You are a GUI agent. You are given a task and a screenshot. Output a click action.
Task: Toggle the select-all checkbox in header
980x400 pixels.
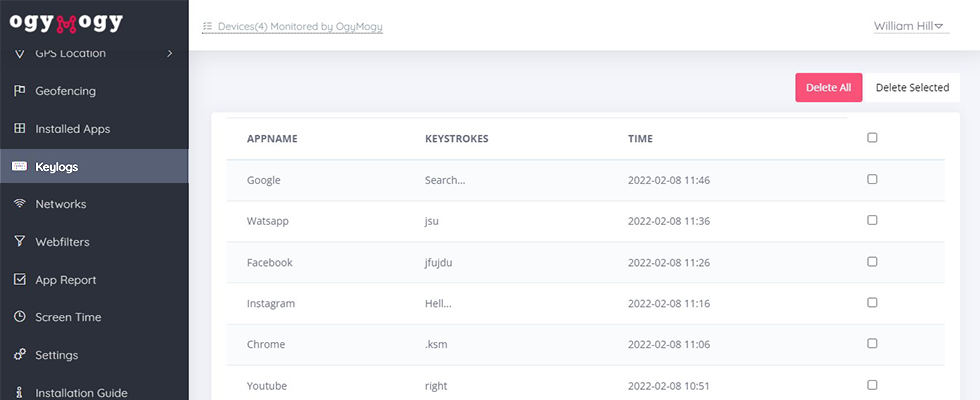(x=872, y=138)
